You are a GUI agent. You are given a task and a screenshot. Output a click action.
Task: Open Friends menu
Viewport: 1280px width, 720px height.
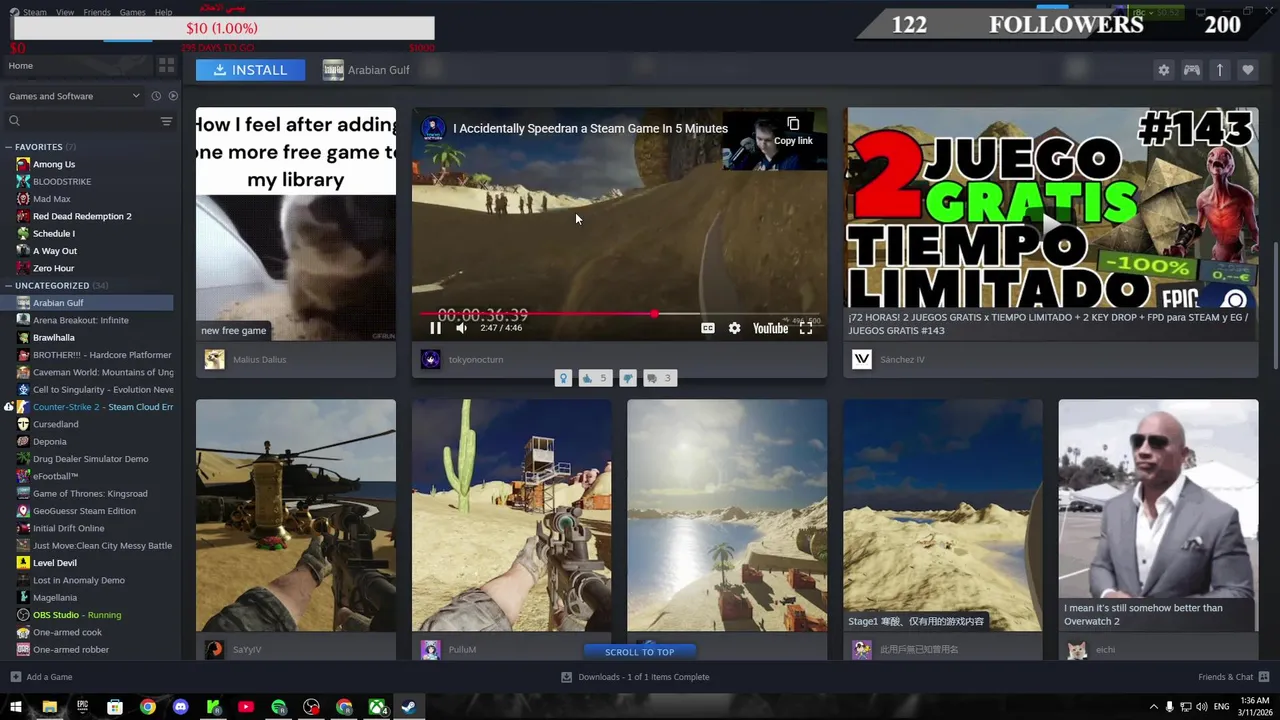(x=97, y=12)
